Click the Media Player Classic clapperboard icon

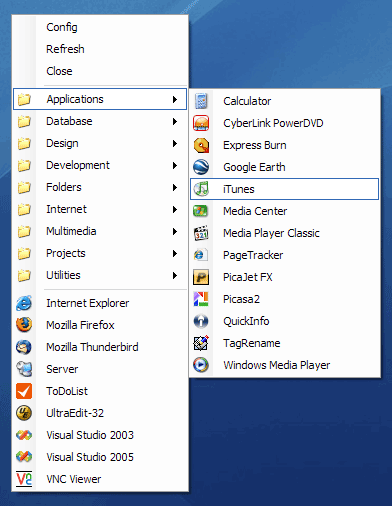[x=201, y=233]
